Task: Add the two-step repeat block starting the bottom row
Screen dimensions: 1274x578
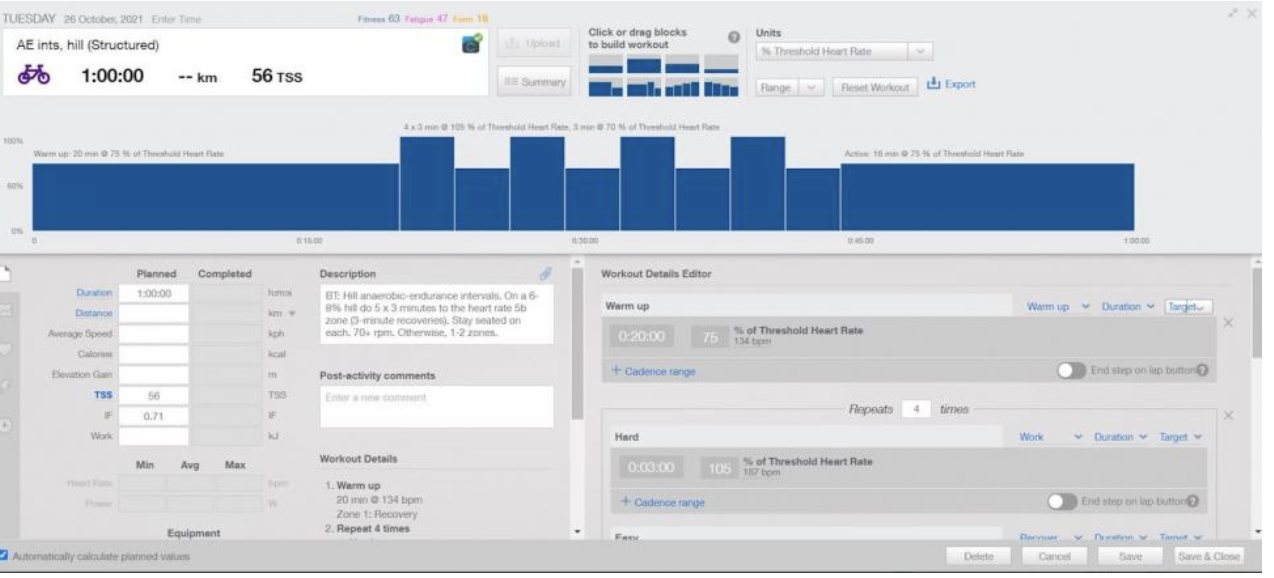Action: pyautogui.click(x=604, y=88)
